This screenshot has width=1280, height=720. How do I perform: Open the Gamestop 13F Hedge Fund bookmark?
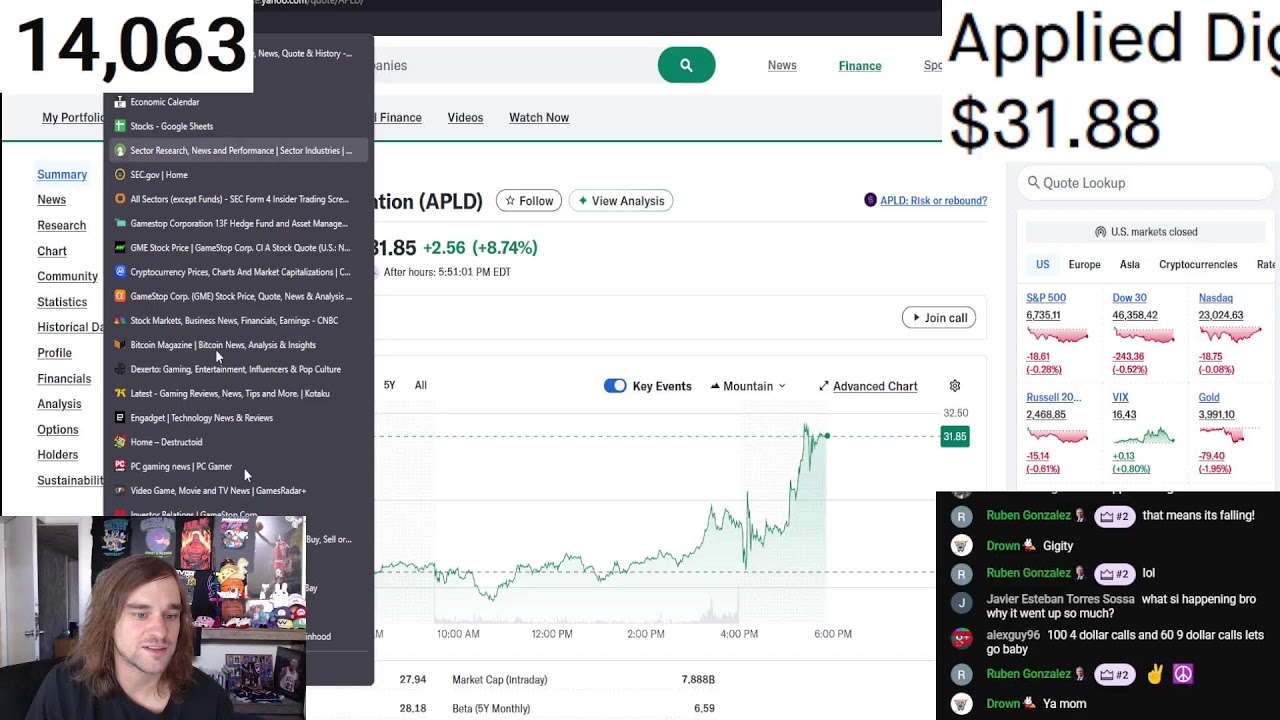pyautogui.click(x=237, y=223)
